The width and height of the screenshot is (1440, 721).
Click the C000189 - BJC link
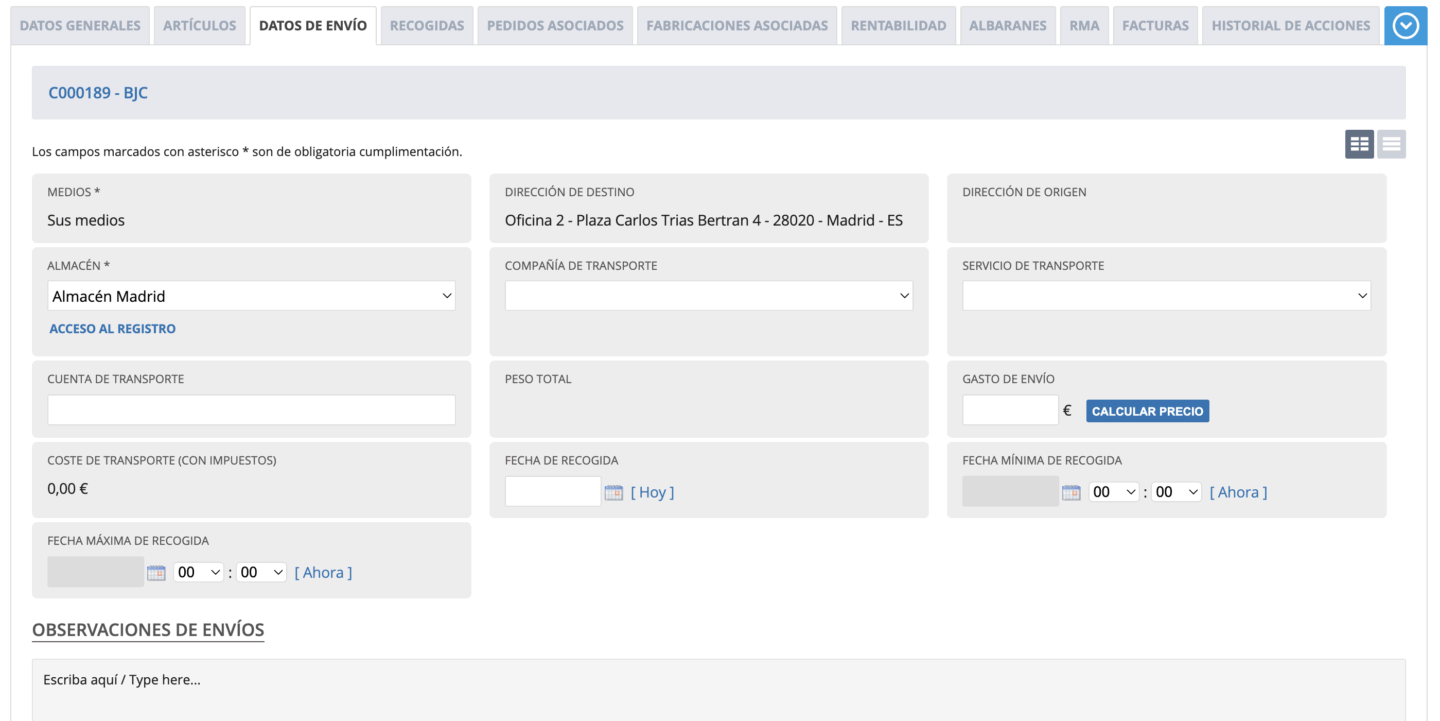point(98,93)
